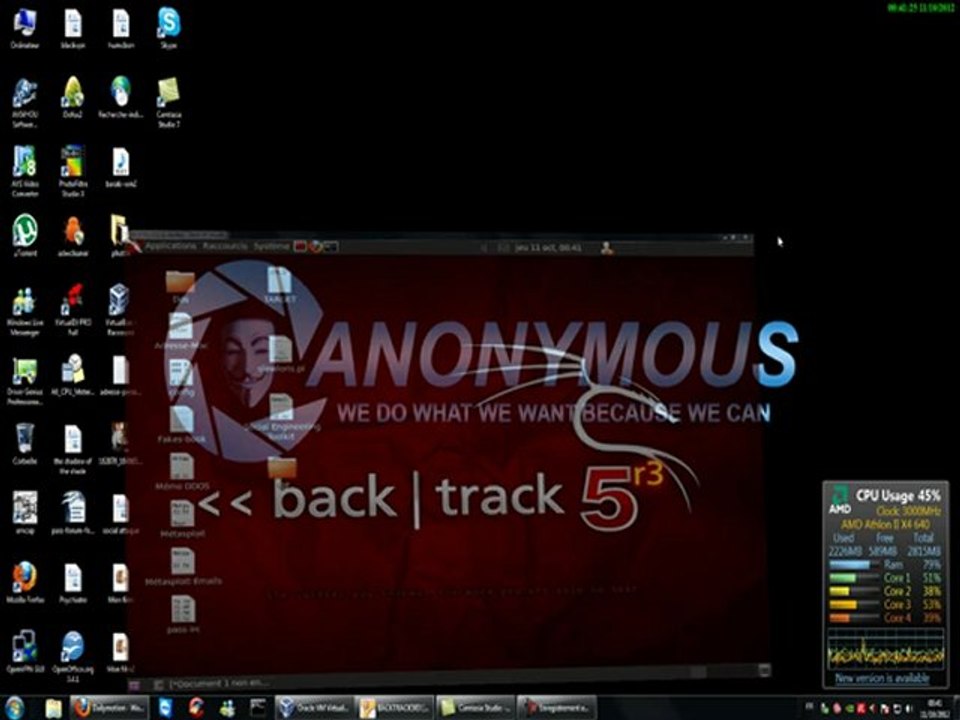Open the Raccourcis menu in BackTrack
The width and height of the screenshot is (960, 720).
[x=225, y=246]
